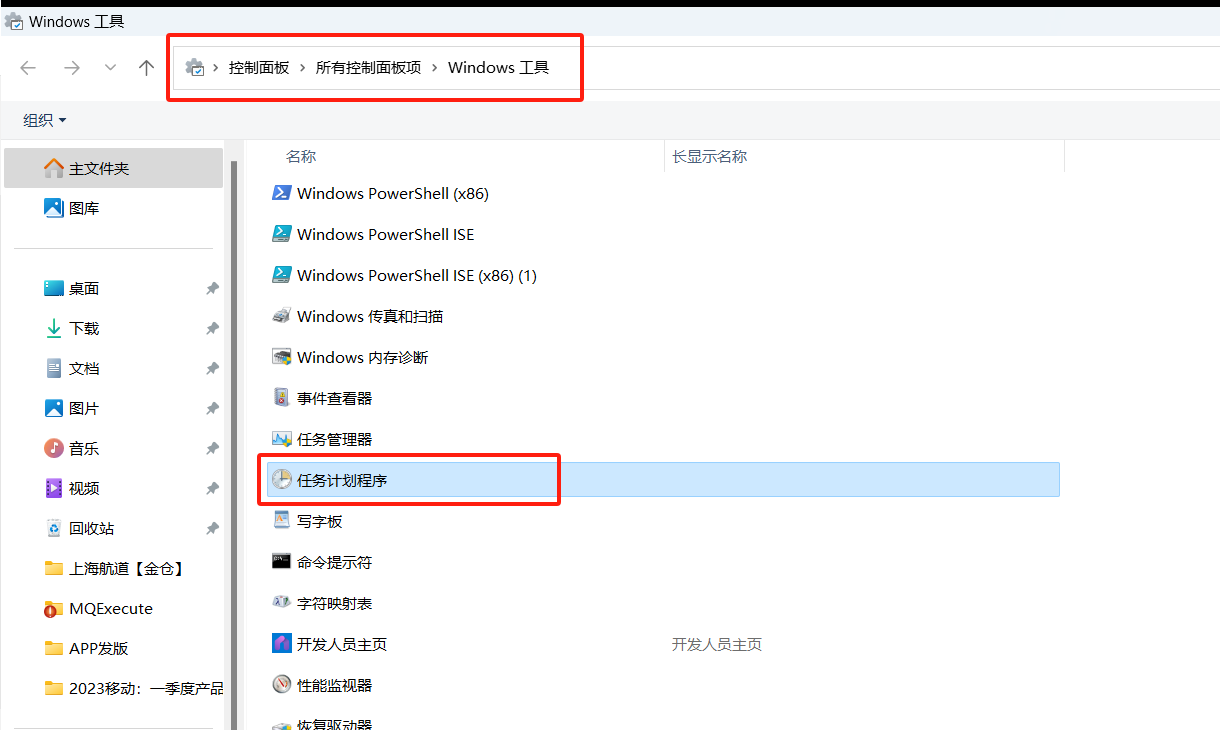The width and height of the screenshot is (1220, 730).
Task: Click the 下载 arrow icon in sidebar
Action: click(x=54, y=328)
